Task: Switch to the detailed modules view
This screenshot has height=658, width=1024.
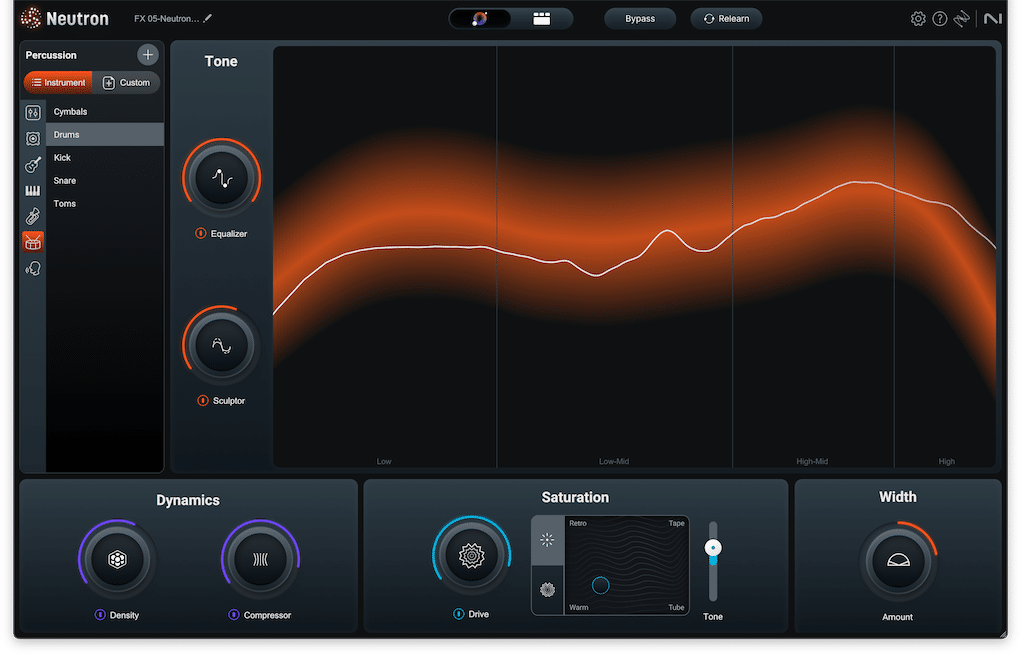Action: pos(541,19)
